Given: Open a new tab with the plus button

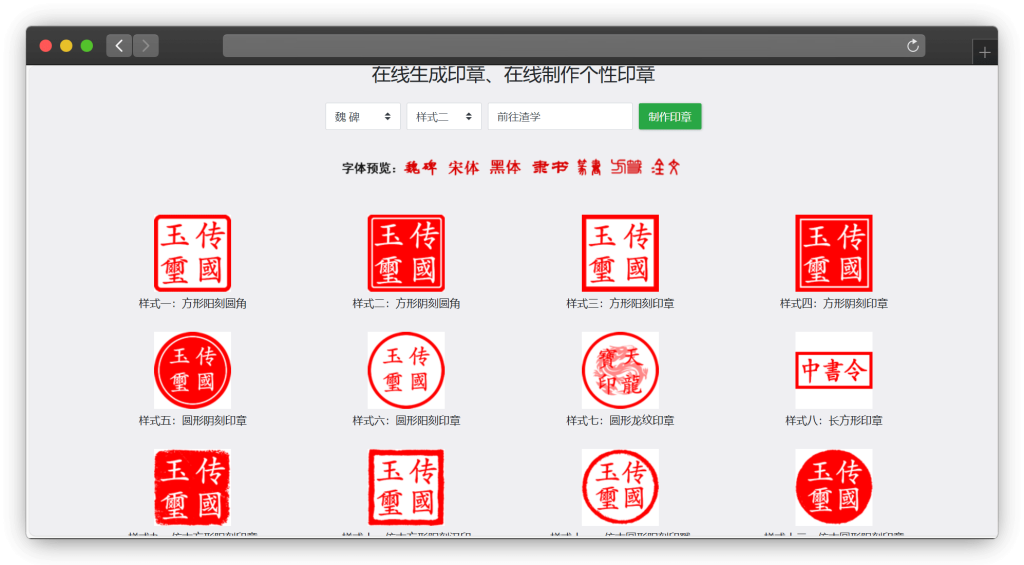Looking at the screenshot, I should click(984, 52).
